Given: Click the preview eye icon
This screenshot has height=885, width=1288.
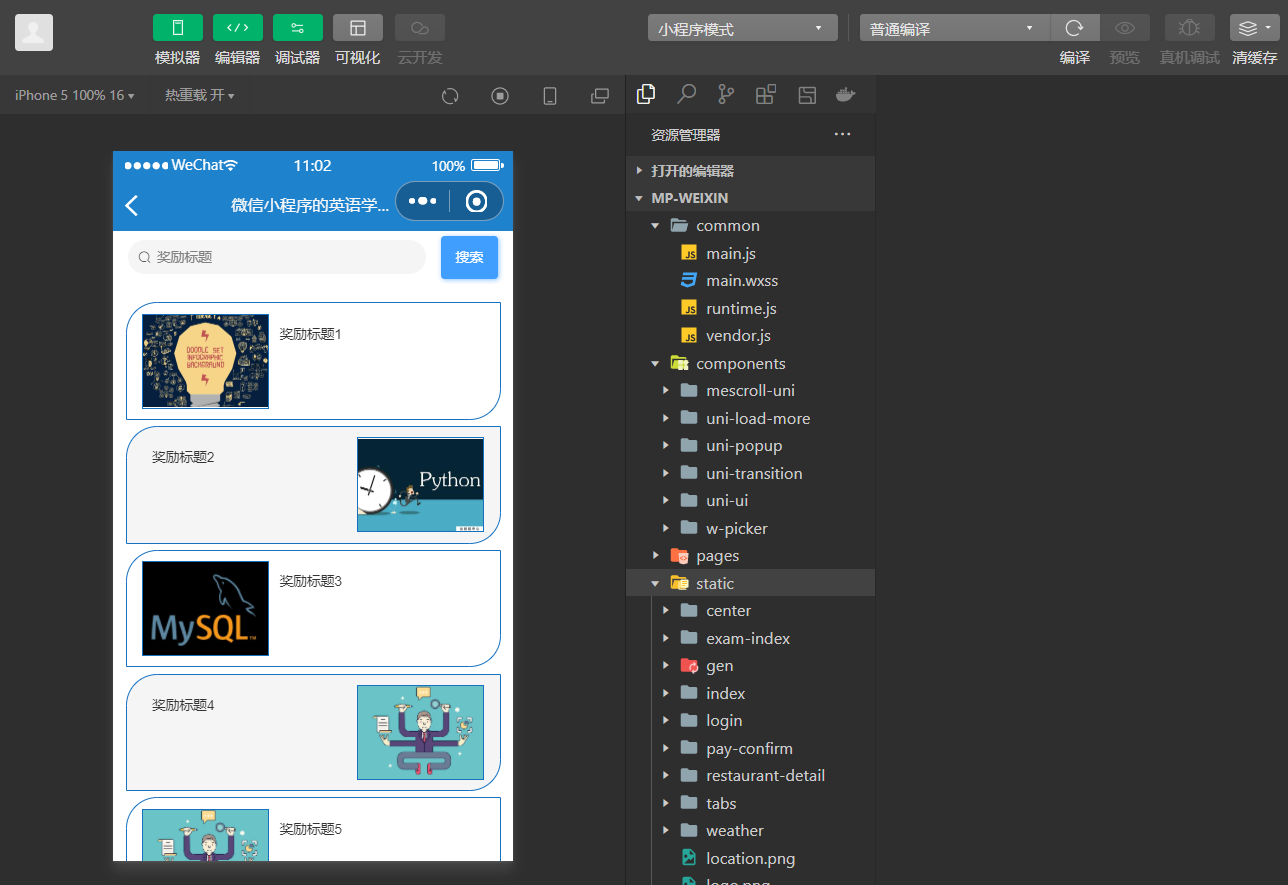Looking at the screenshot, I should tap(1125, 28).
